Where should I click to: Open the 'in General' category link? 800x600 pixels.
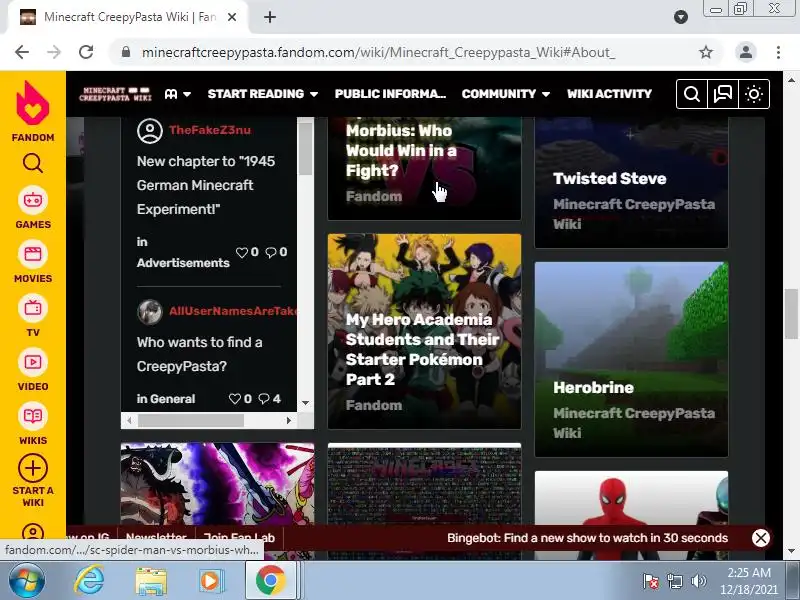pyautogui.click(x=166, y=399)
